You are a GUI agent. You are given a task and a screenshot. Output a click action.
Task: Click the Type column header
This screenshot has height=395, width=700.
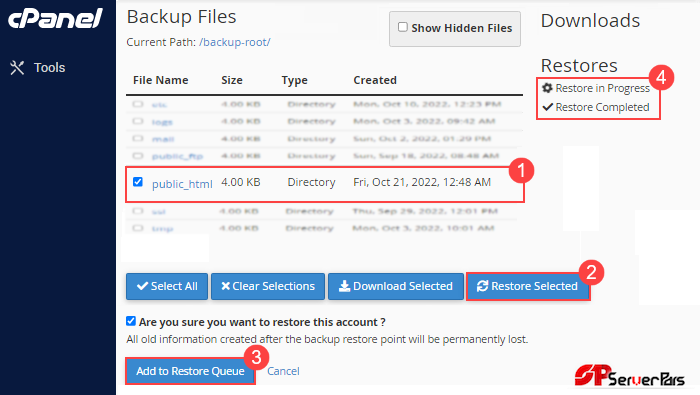coord(295,81)
